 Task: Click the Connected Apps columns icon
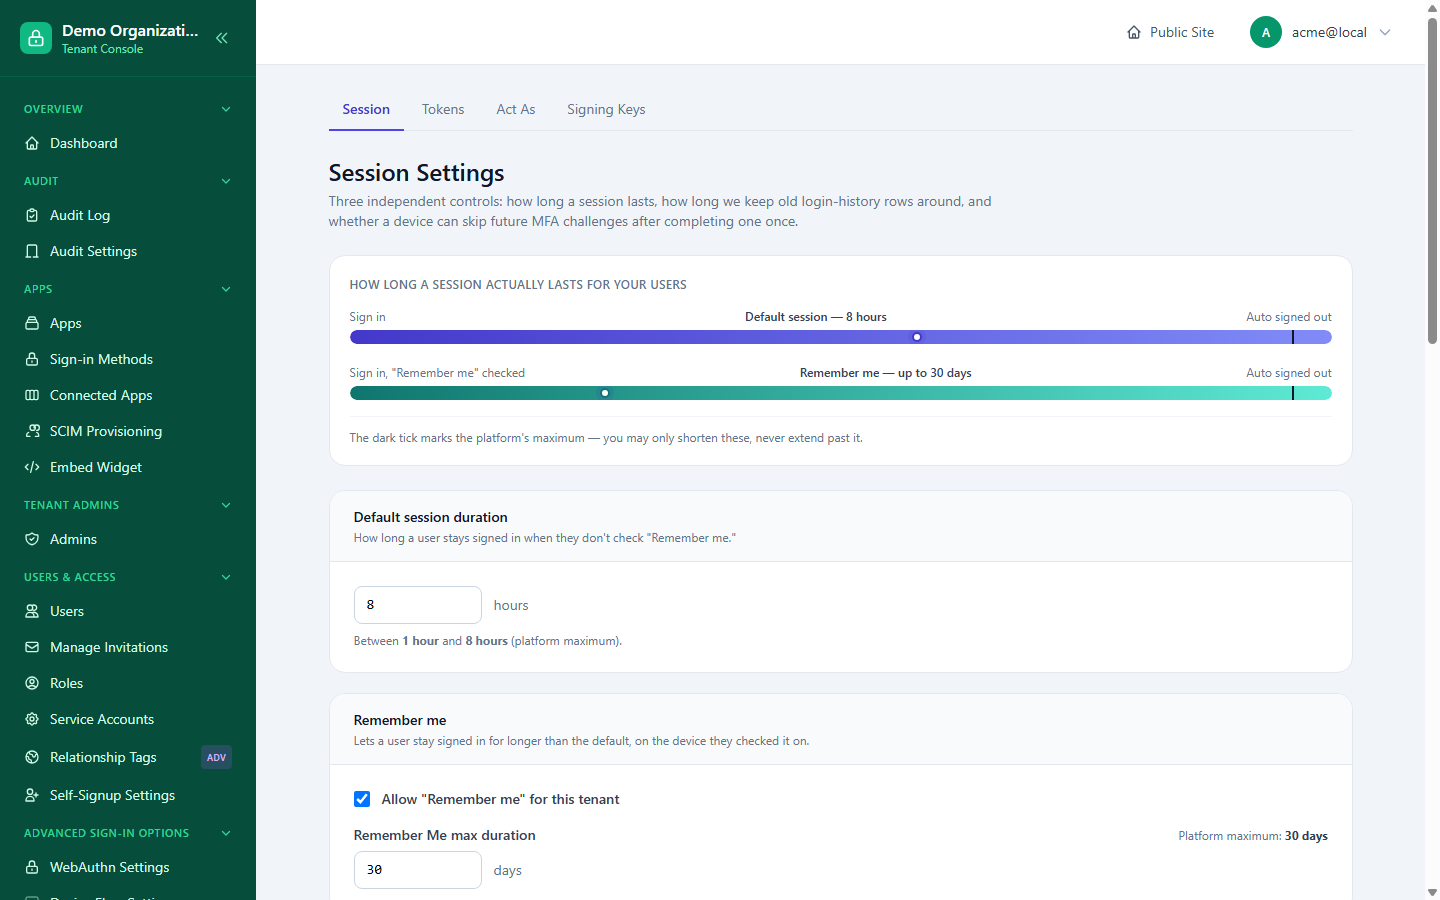pyautogui.click(x=32, y=395)
